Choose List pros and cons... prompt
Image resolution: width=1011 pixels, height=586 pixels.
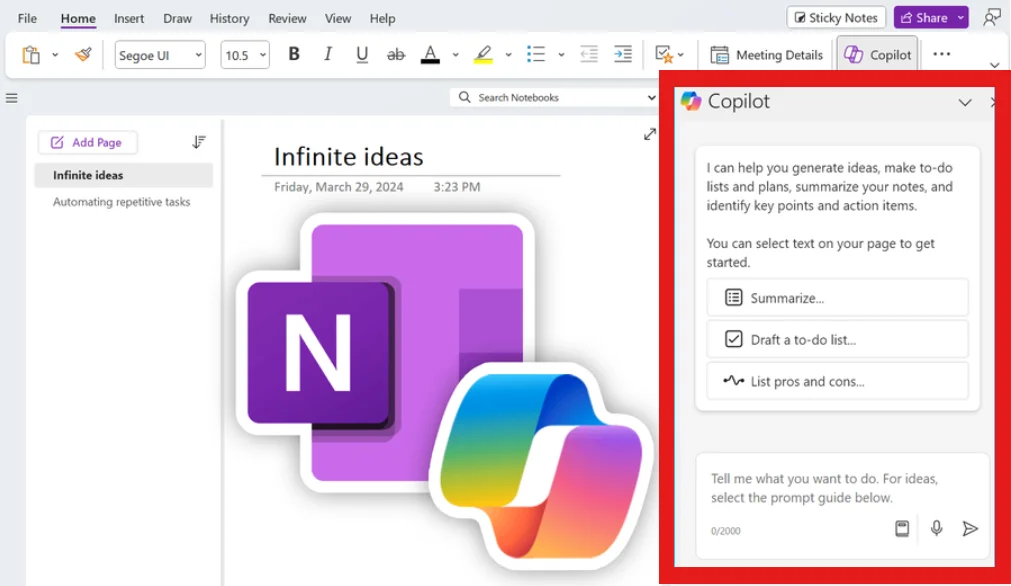pyautogui.click(x=837, y=381)
